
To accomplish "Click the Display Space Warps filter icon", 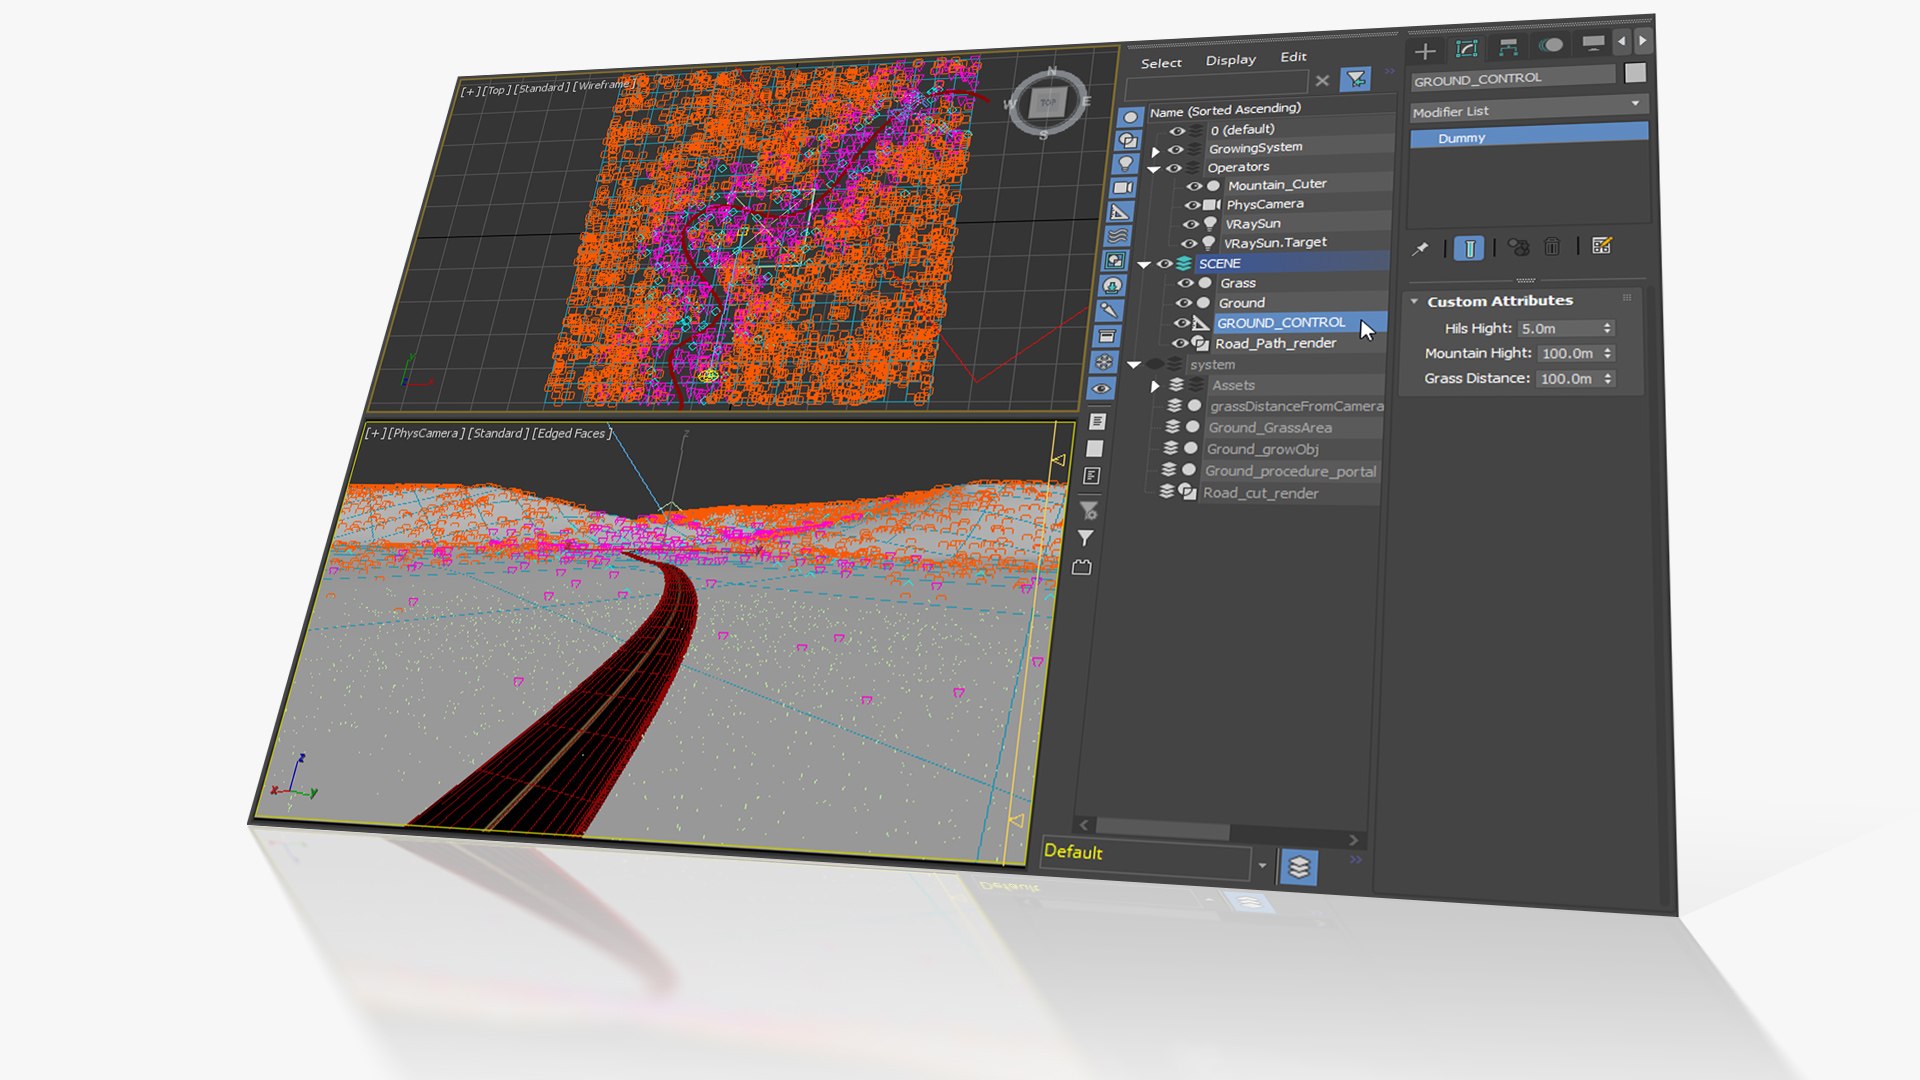I will [x=1118, y=236].
